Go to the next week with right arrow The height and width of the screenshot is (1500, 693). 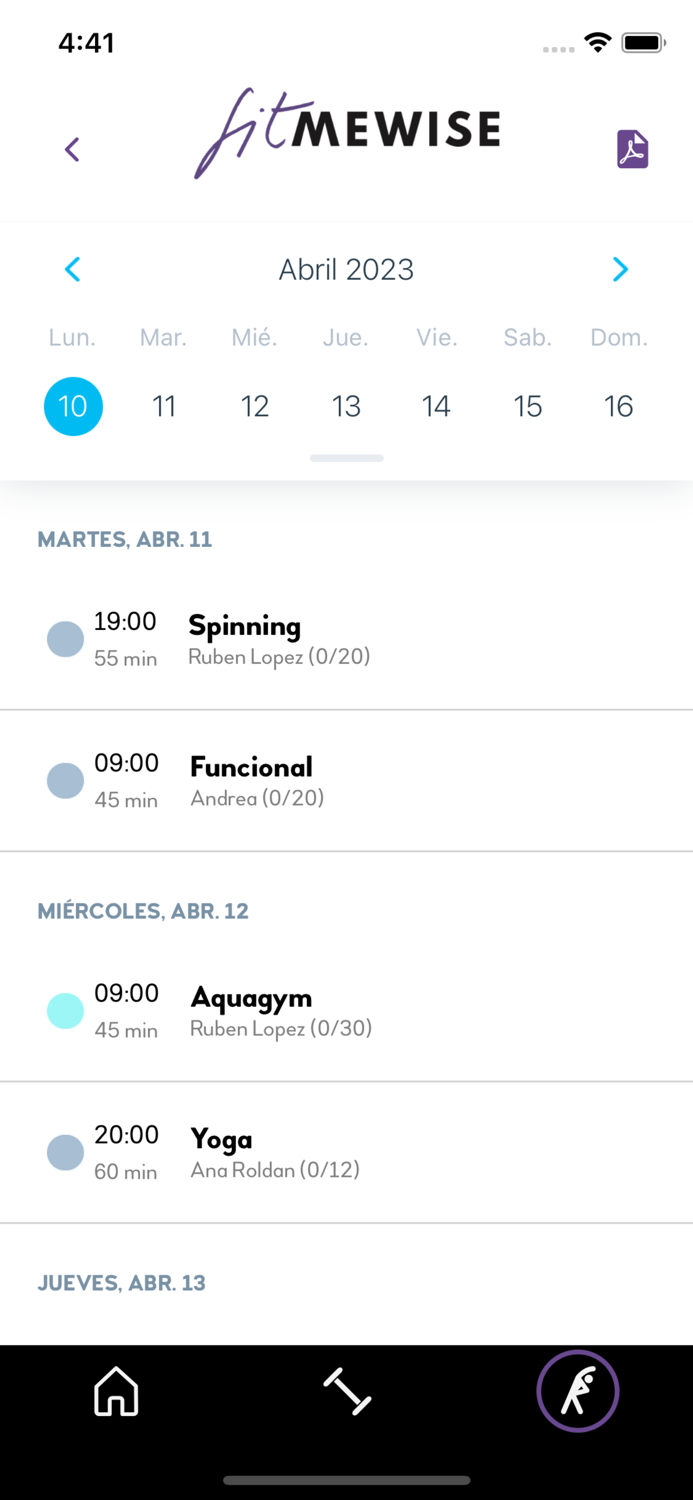(620, 269)
